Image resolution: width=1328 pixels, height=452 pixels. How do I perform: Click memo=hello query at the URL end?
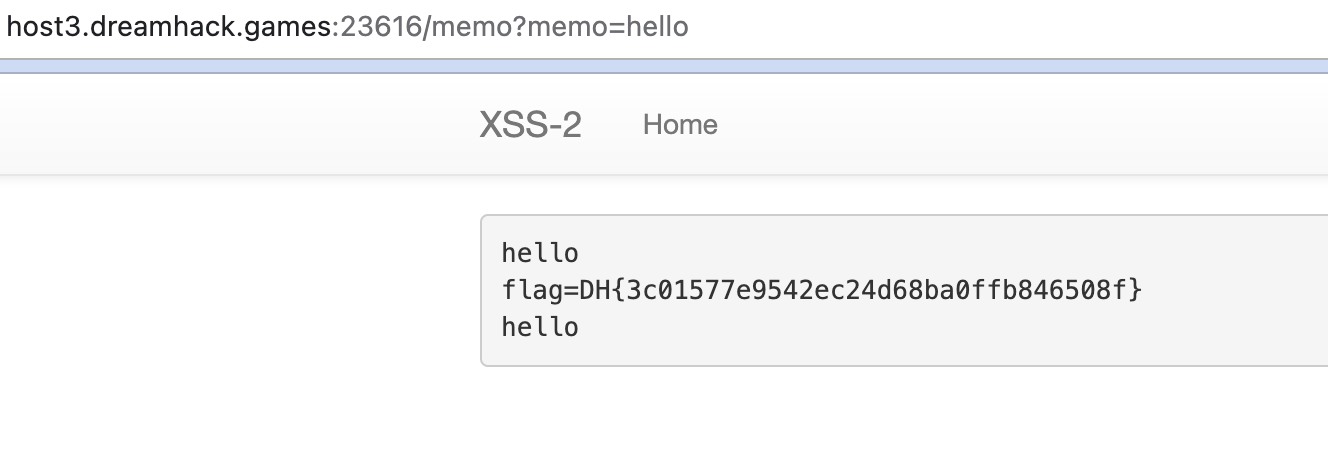610,26
